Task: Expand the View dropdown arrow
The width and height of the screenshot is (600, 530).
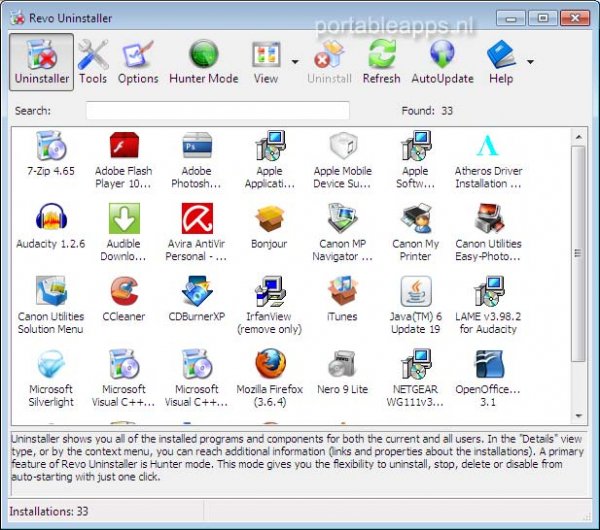Action: (295, 61)
